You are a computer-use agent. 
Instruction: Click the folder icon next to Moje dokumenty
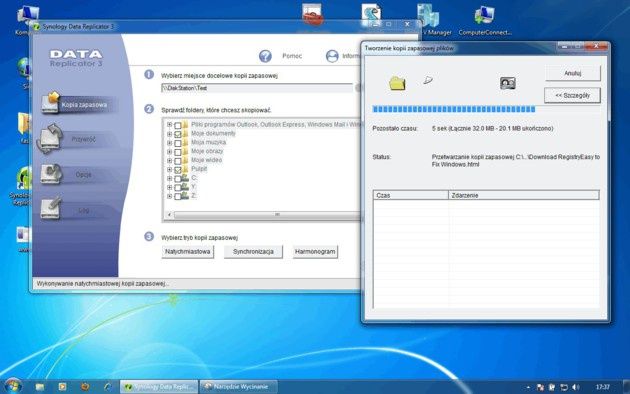[185, 133]
